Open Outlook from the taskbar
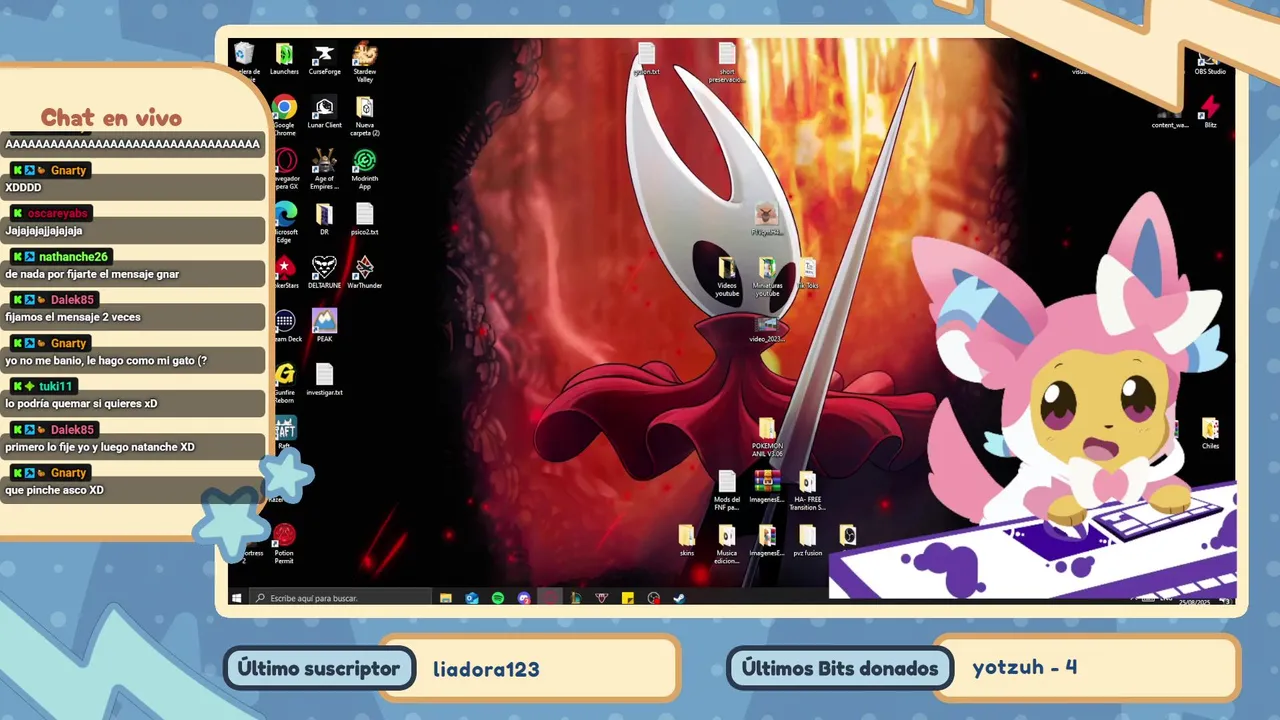 click(472, 598)
